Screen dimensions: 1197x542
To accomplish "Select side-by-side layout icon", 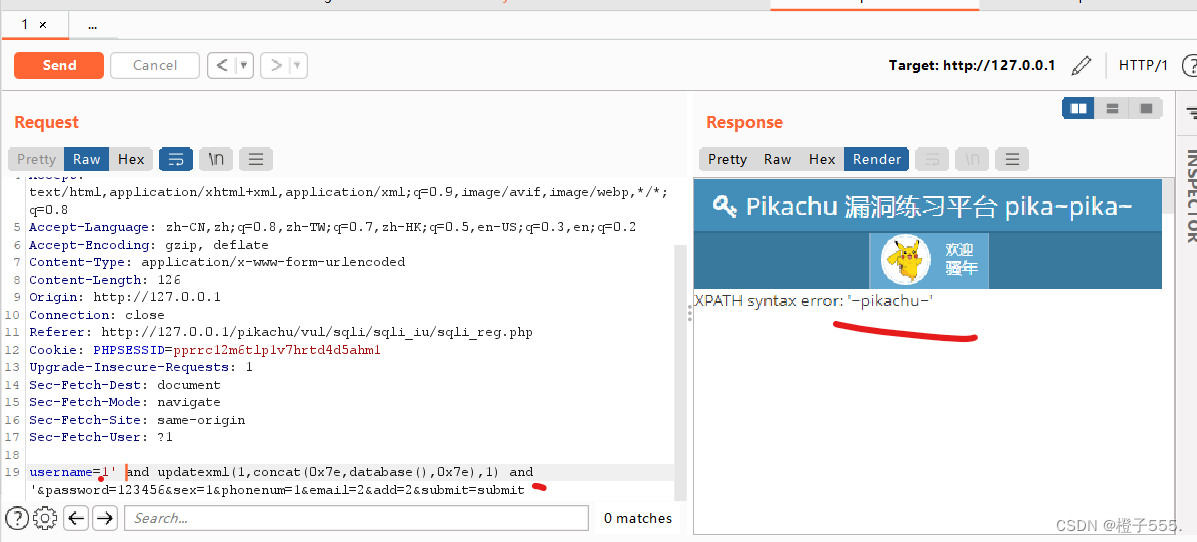I will 1078,108.
